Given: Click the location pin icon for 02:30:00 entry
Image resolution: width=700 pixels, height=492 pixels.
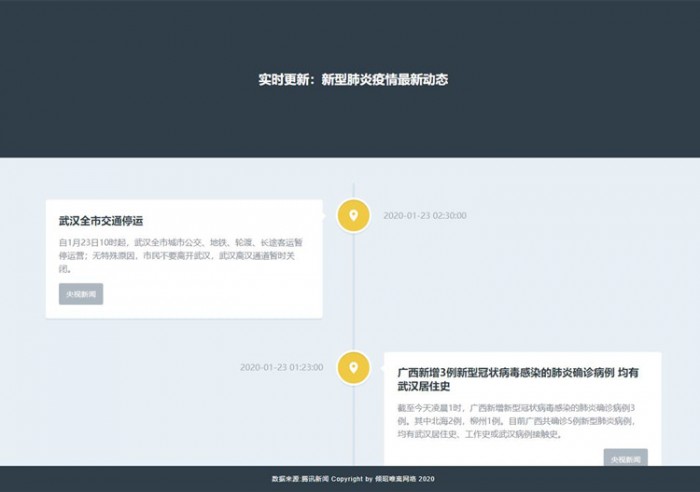Looking at the screenshot, I should point(353,215).
